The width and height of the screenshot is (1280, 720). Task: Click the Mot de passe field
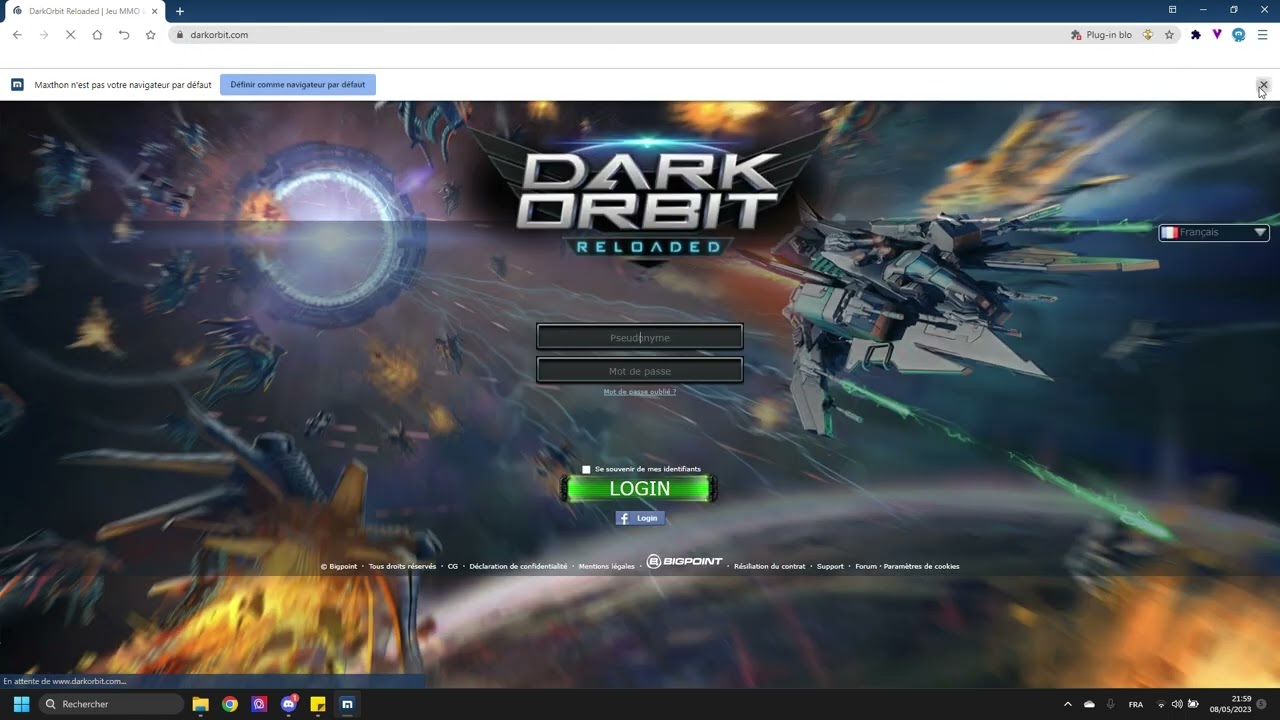pyautogui.click(x=640, y=371)
